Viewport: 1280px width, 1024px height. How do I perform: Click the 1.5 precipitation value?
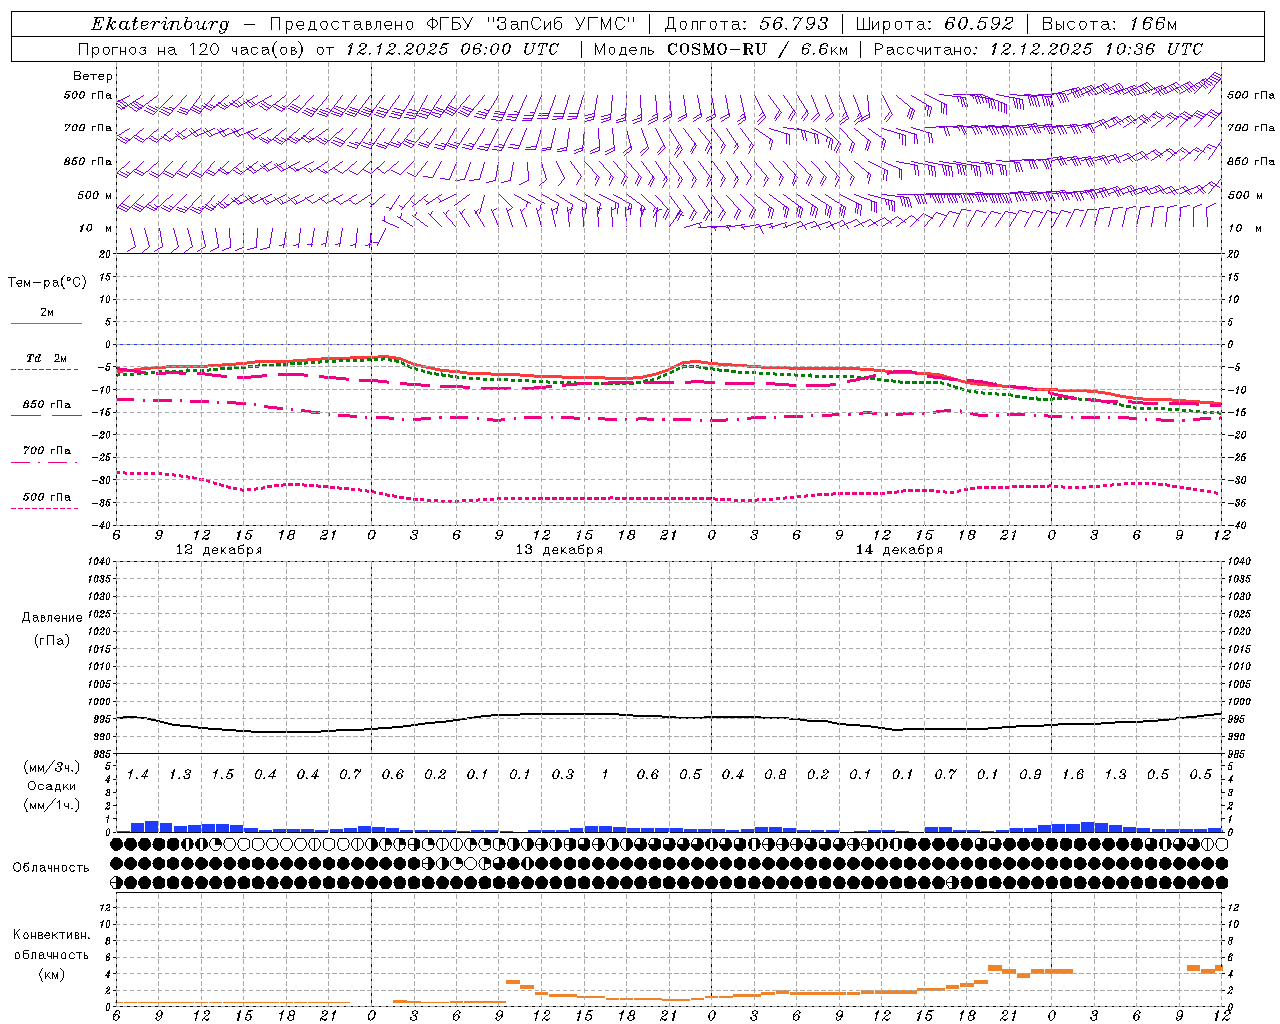(223, 775)
